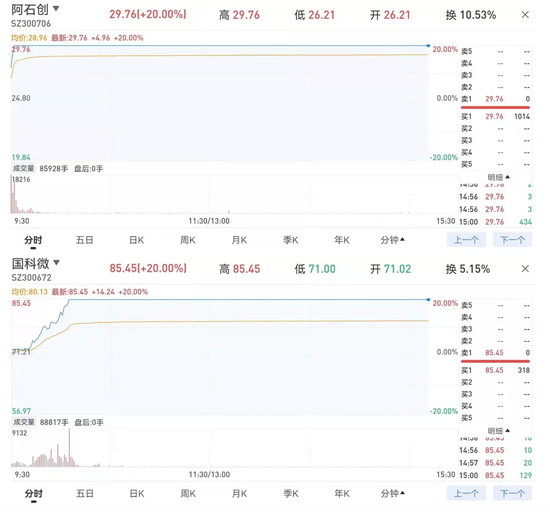Viewport: 550px width, 512px height.
Task: Select 分时 tab in 阿石创 panel
Action: point(33,240)
